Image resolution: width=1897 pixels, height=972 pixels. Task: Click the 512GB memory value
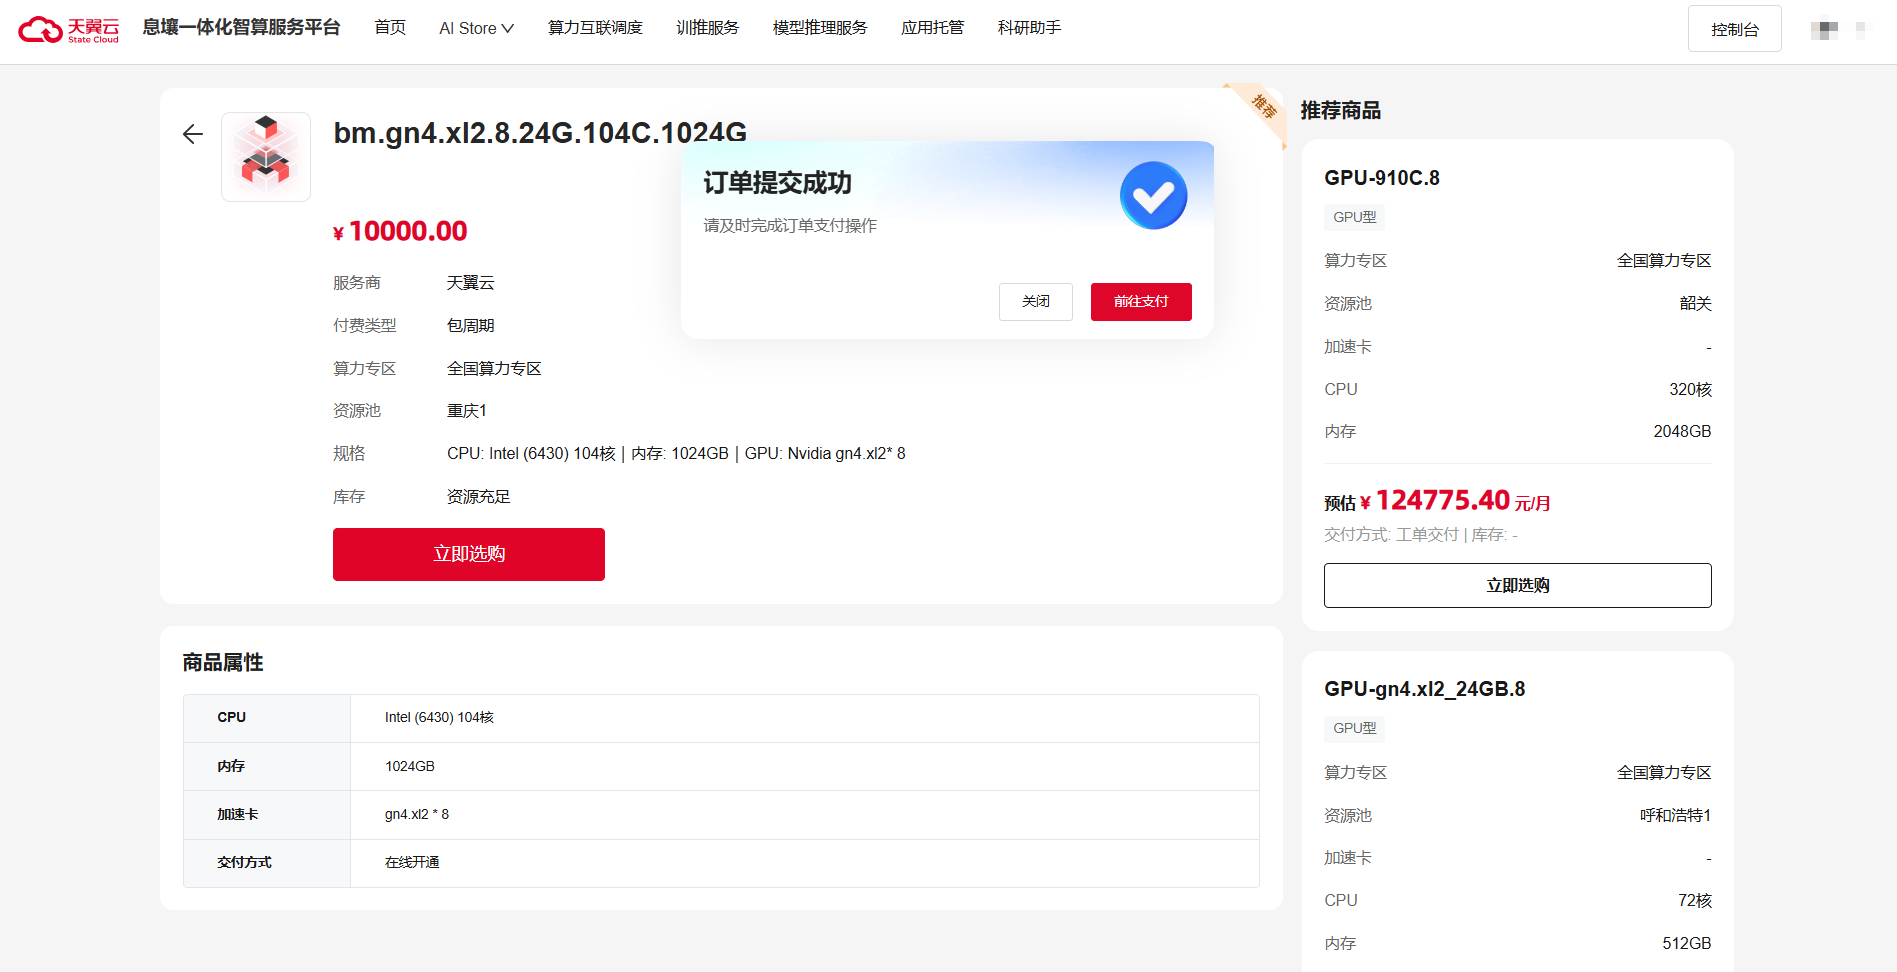tap(1687, 944)
